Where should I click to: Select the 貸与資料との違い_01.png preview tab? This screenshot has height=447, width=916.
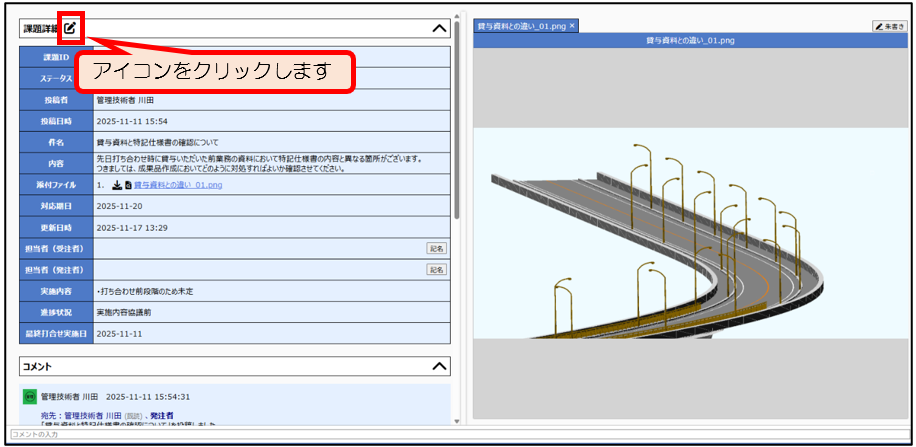[x=520, y=26]
